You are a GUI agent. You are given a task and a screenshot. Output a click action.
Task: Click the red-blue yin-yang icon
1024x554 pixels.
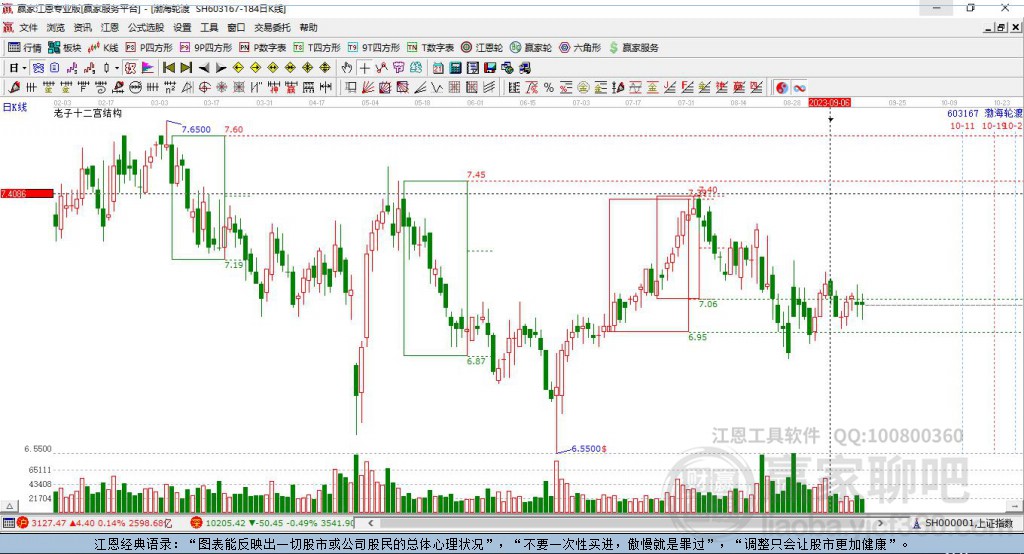[782, 88]
